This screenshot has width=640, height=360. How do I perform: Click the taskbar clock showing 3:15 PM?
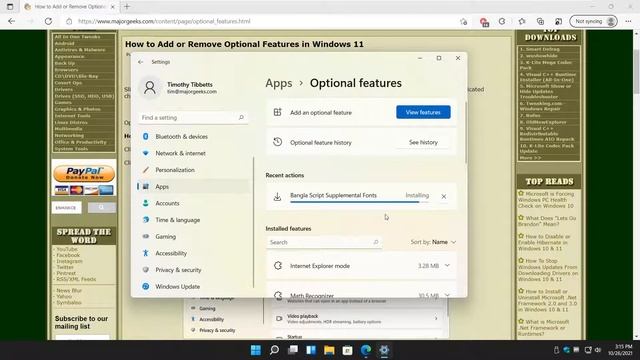pyautogui.click(x=620, y=350)
